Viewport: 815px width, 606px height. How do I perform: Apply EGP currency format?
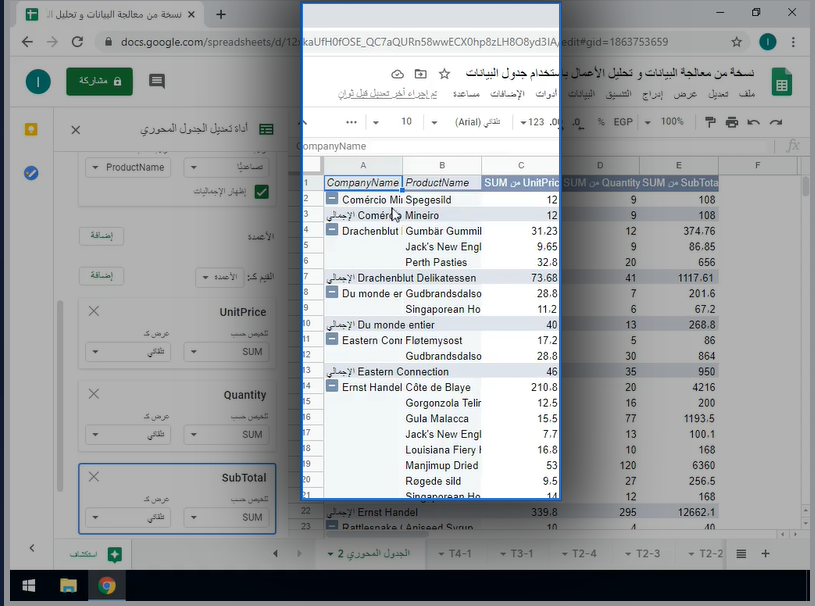click(x=623, y=122)
